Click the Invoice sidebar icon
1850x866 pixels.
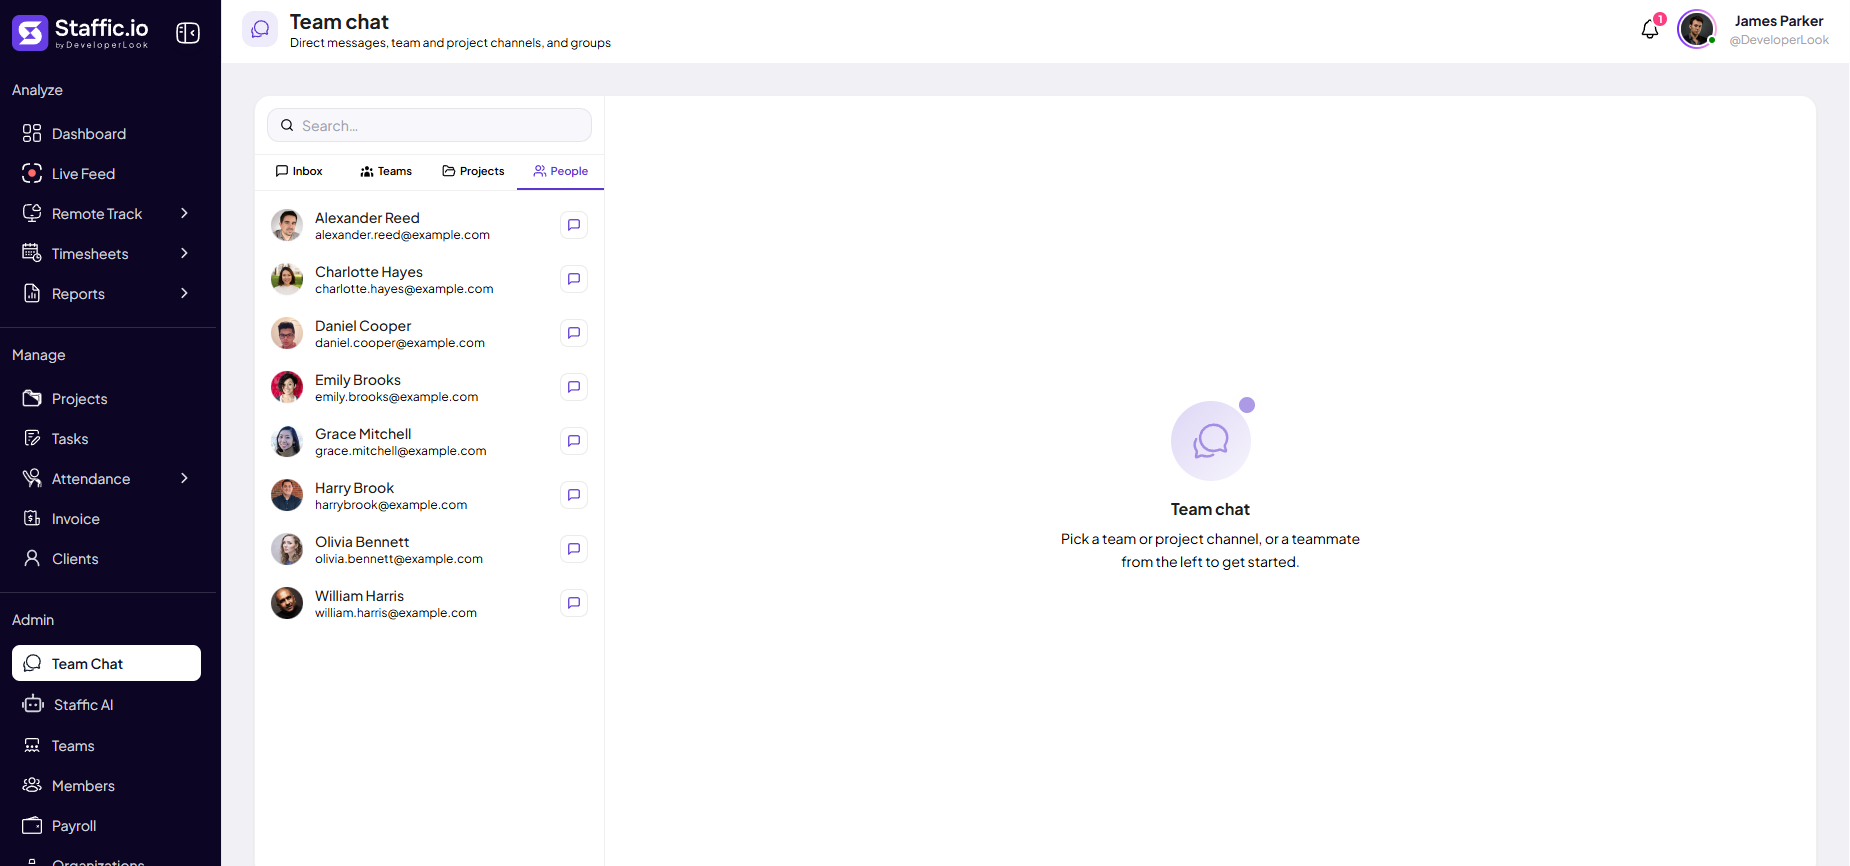click(32, 518)
